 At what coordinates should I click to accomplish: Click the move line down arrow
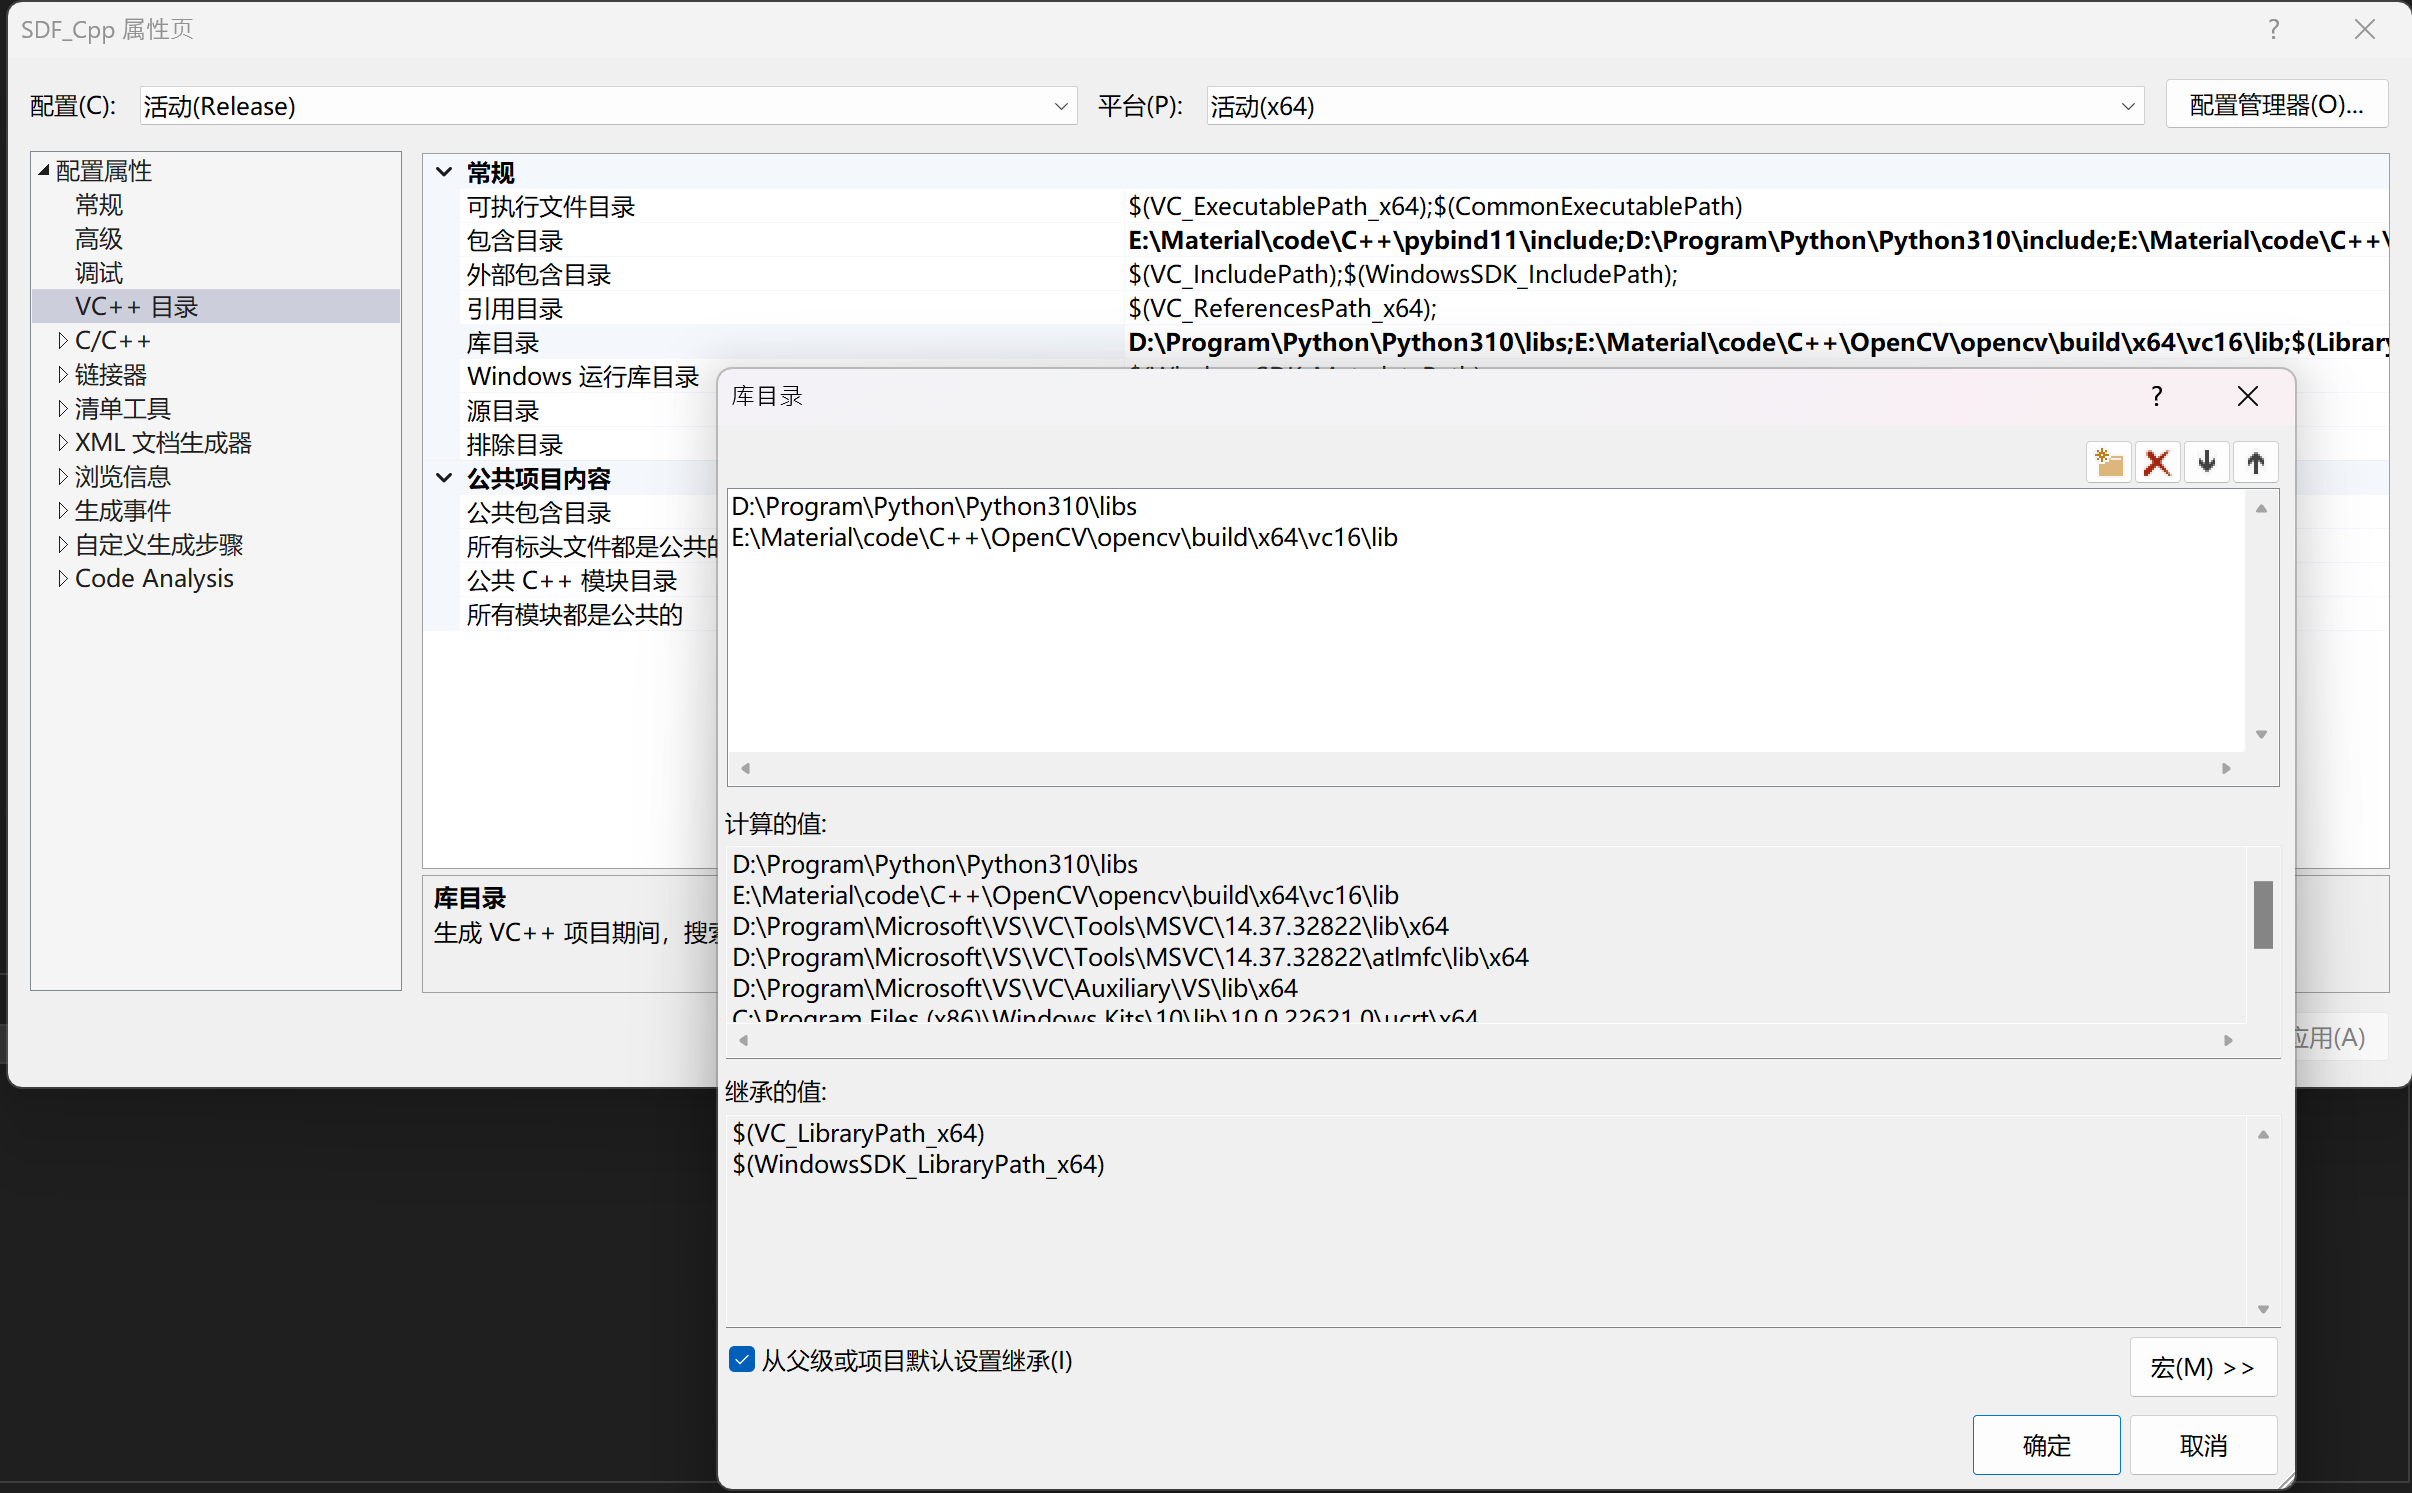2206,463
